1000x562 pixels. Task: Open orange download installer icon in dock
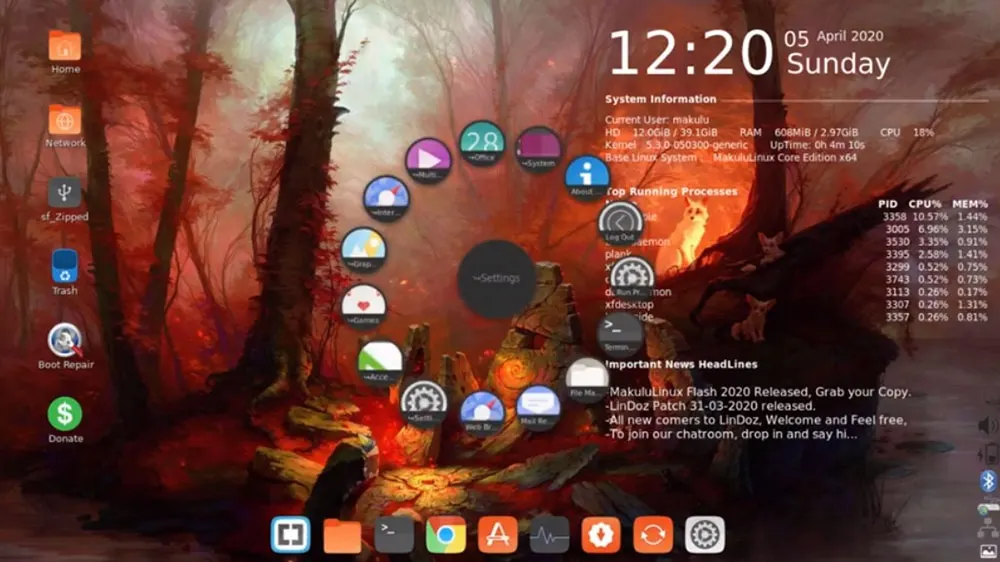(x=601, y=535)
